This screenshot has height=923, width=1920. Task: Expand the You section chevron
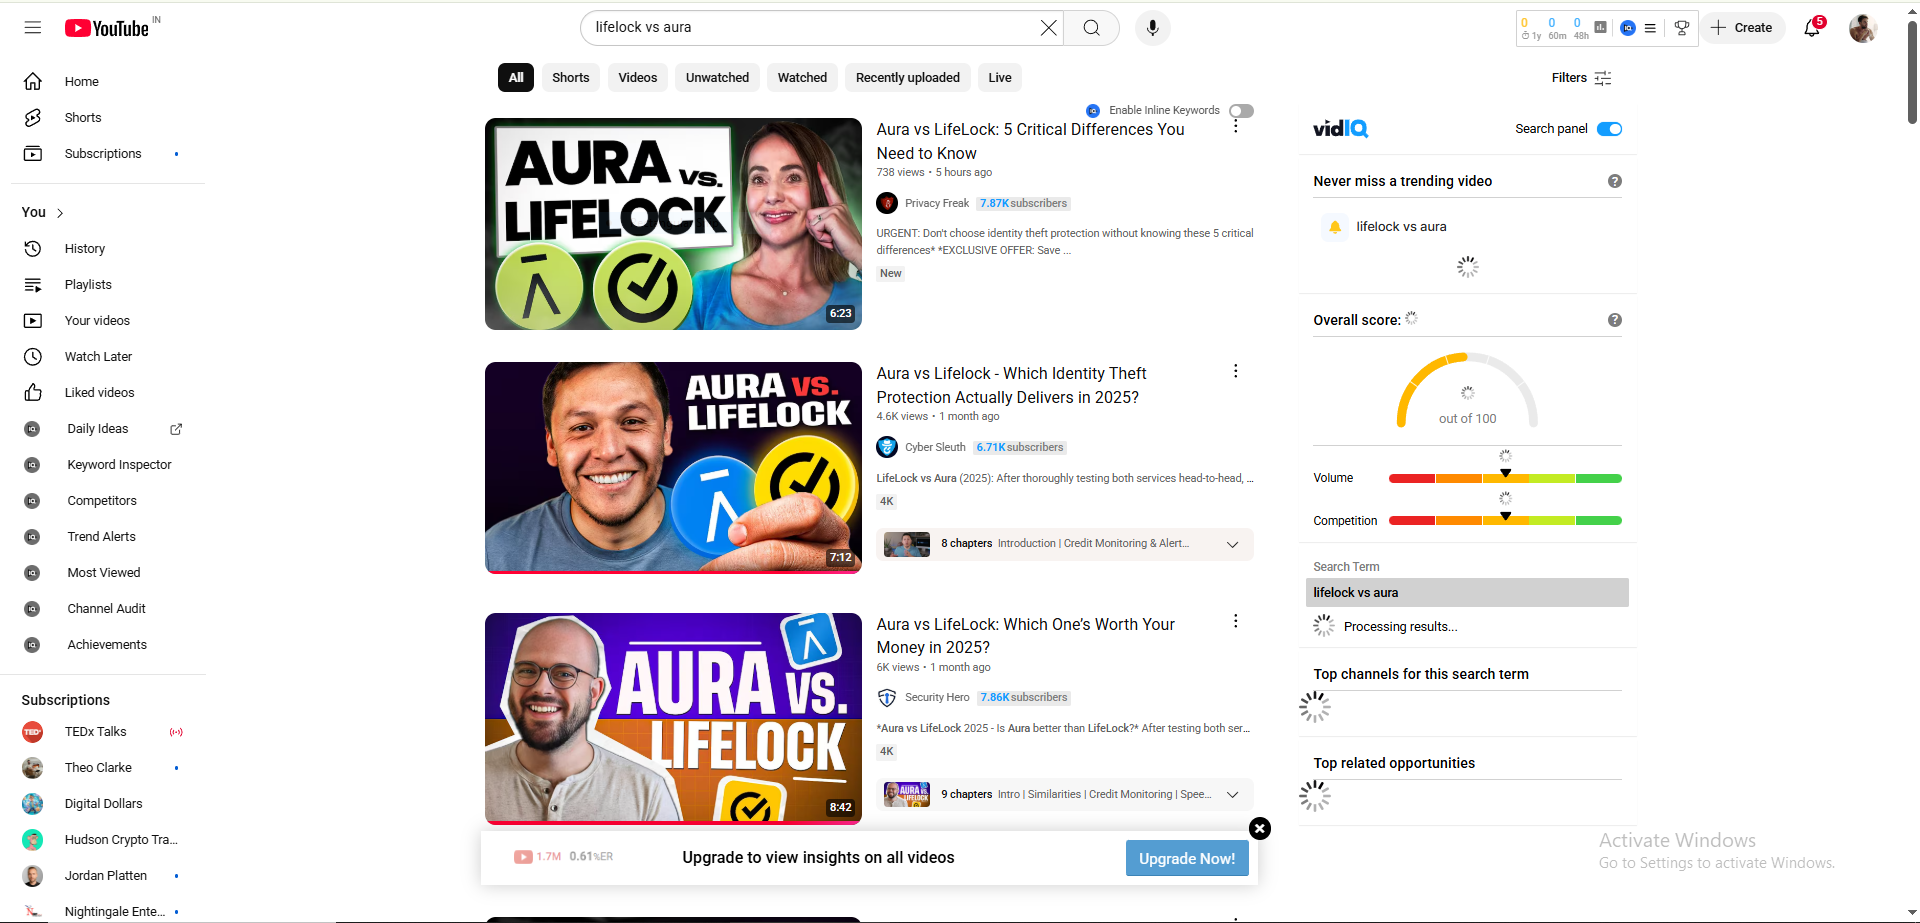click(60, 213)
